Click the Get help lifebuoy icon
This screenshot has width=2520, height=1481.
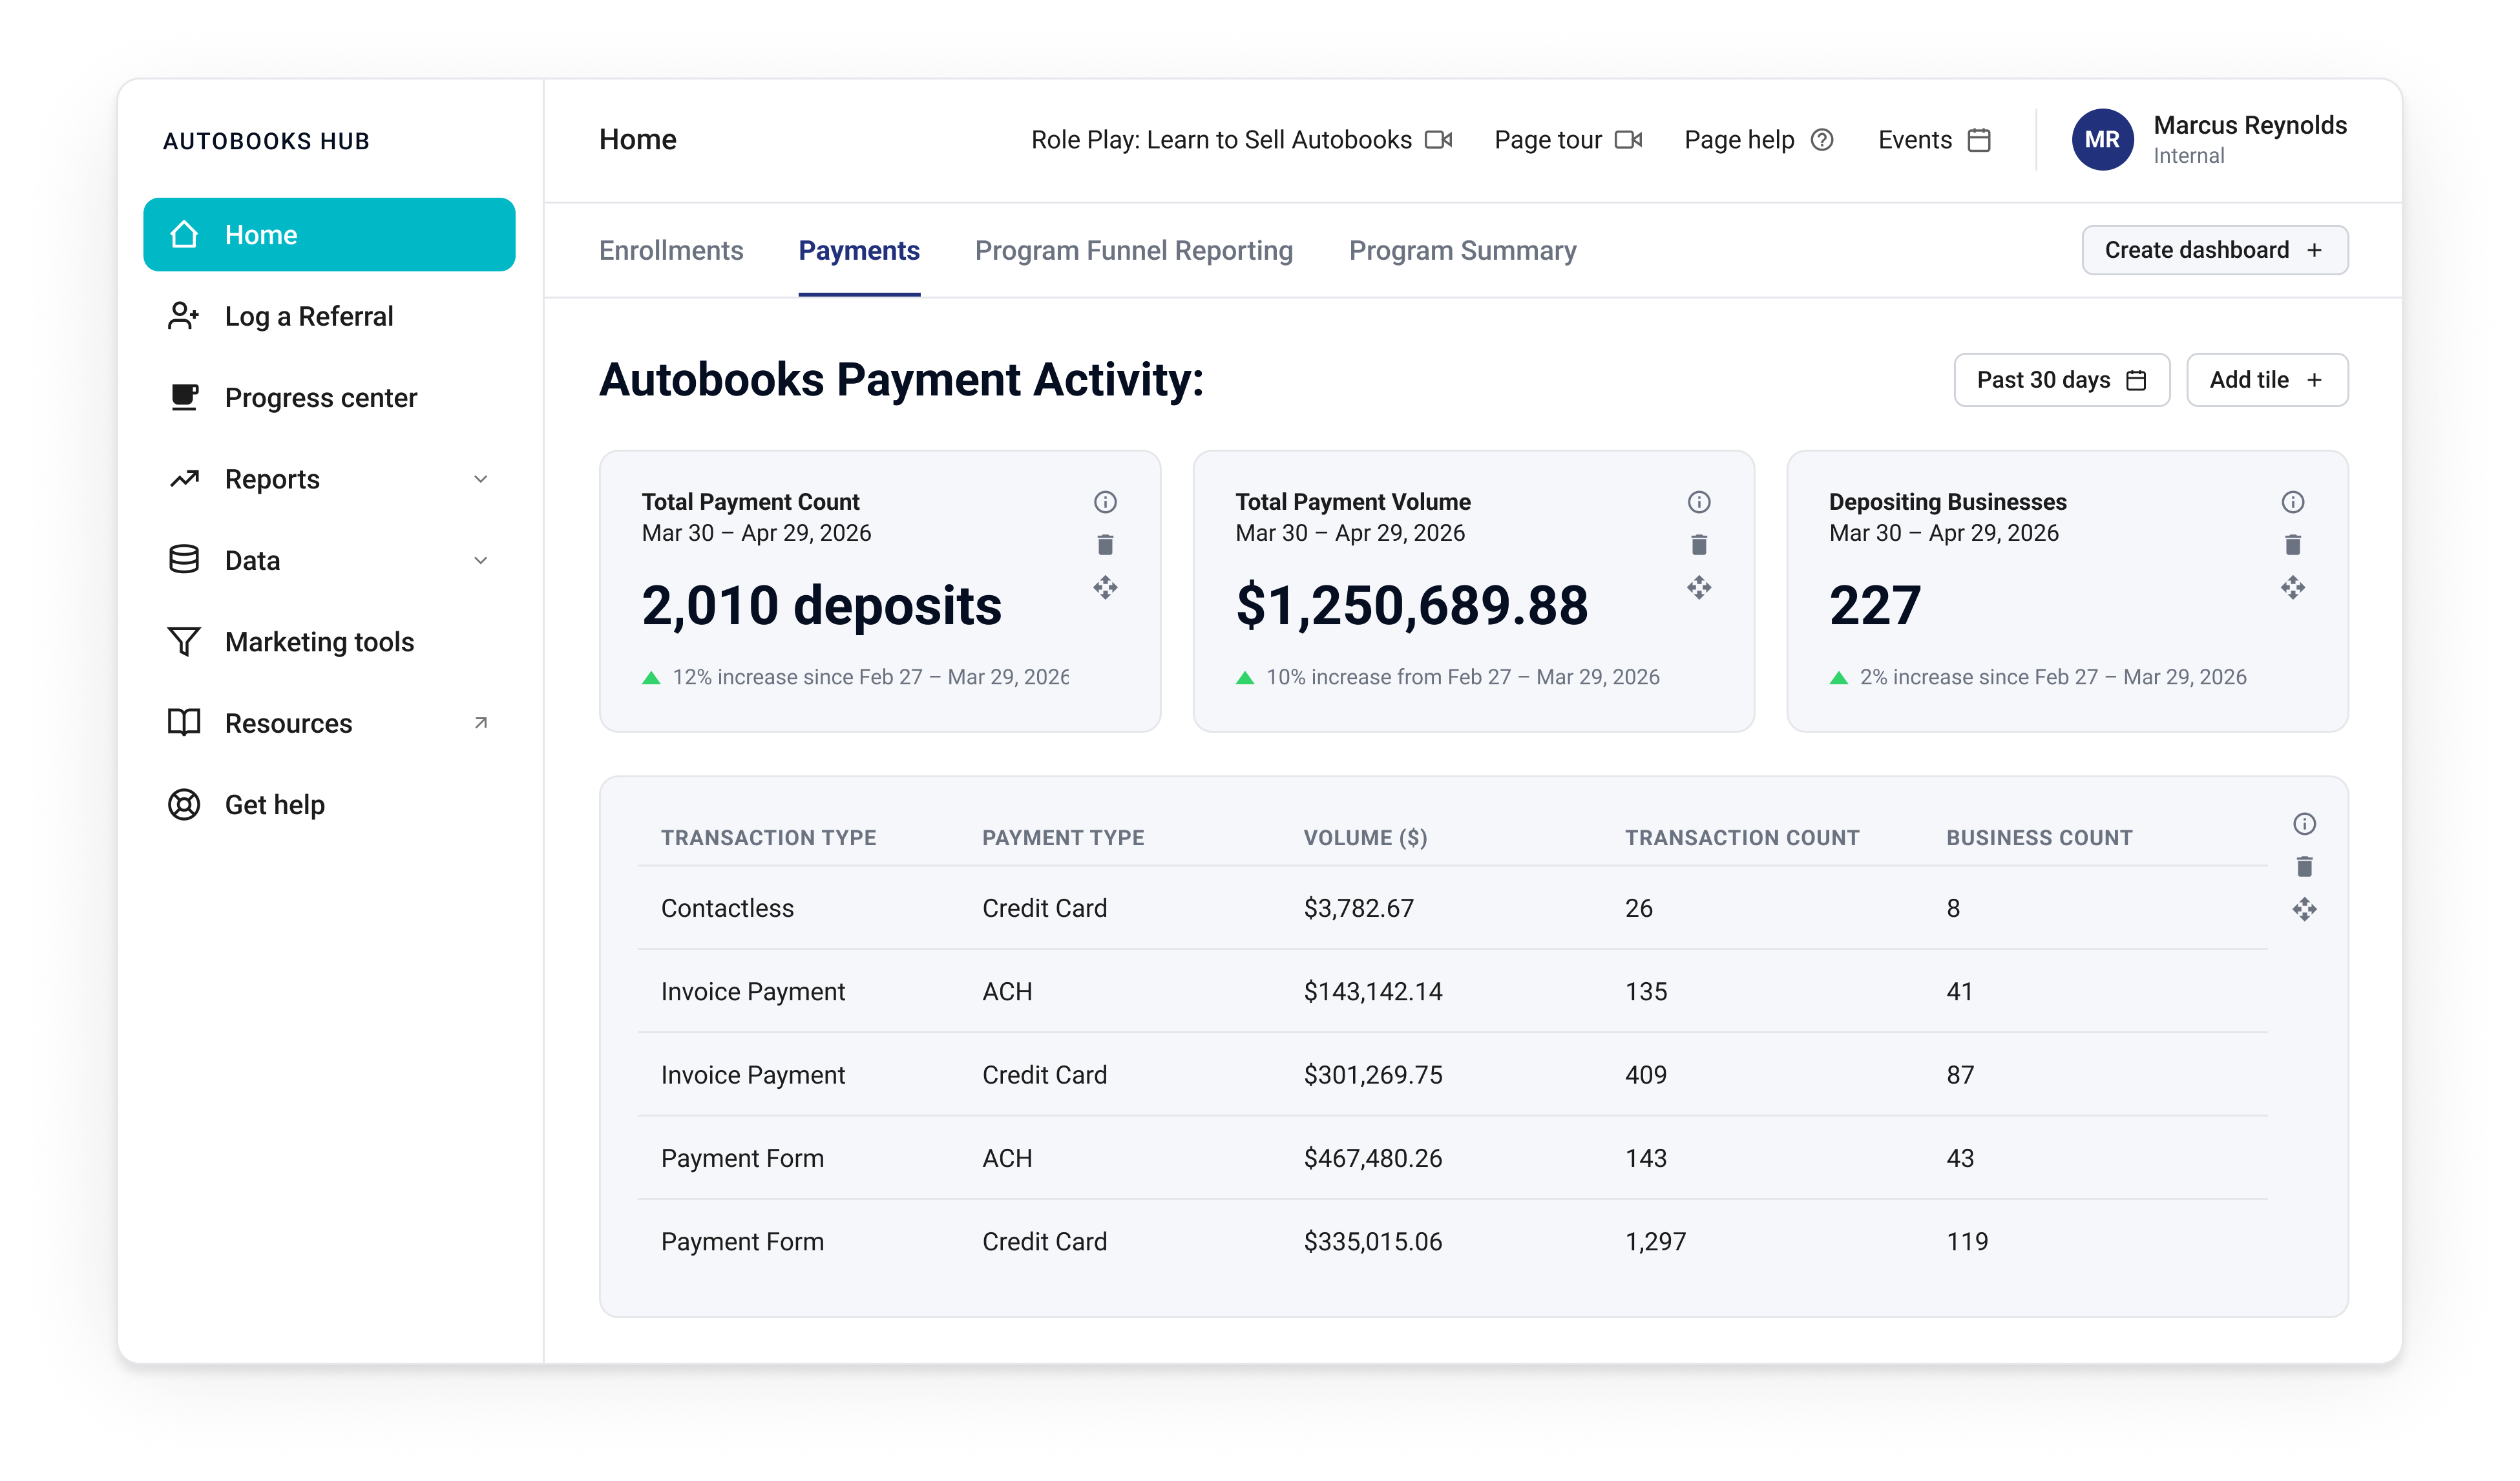184,804
